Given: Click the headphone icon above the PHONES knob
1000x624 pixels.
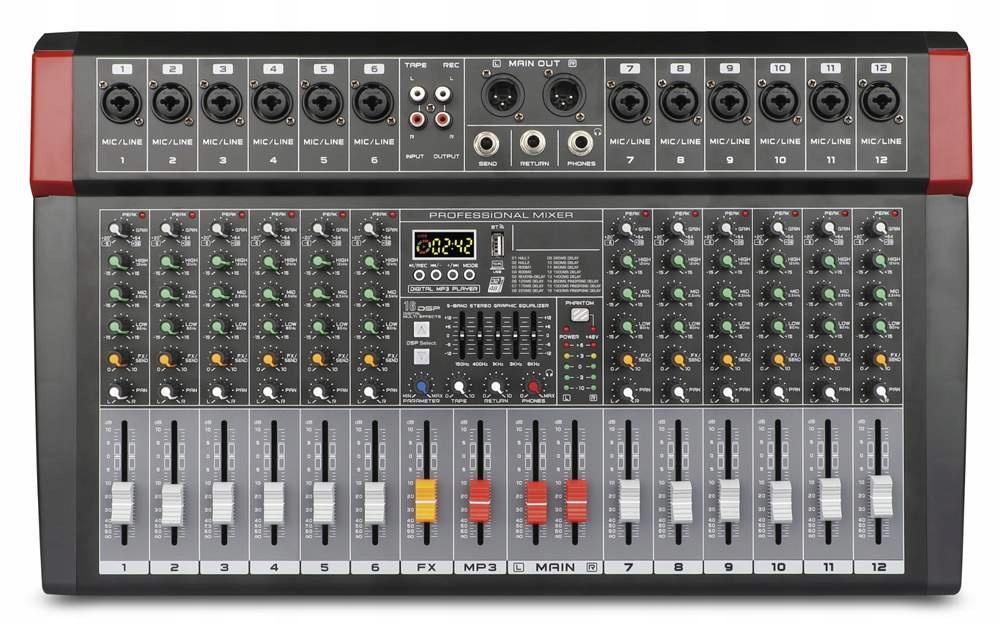Looking at the screenshot, I should click(549, 373).
